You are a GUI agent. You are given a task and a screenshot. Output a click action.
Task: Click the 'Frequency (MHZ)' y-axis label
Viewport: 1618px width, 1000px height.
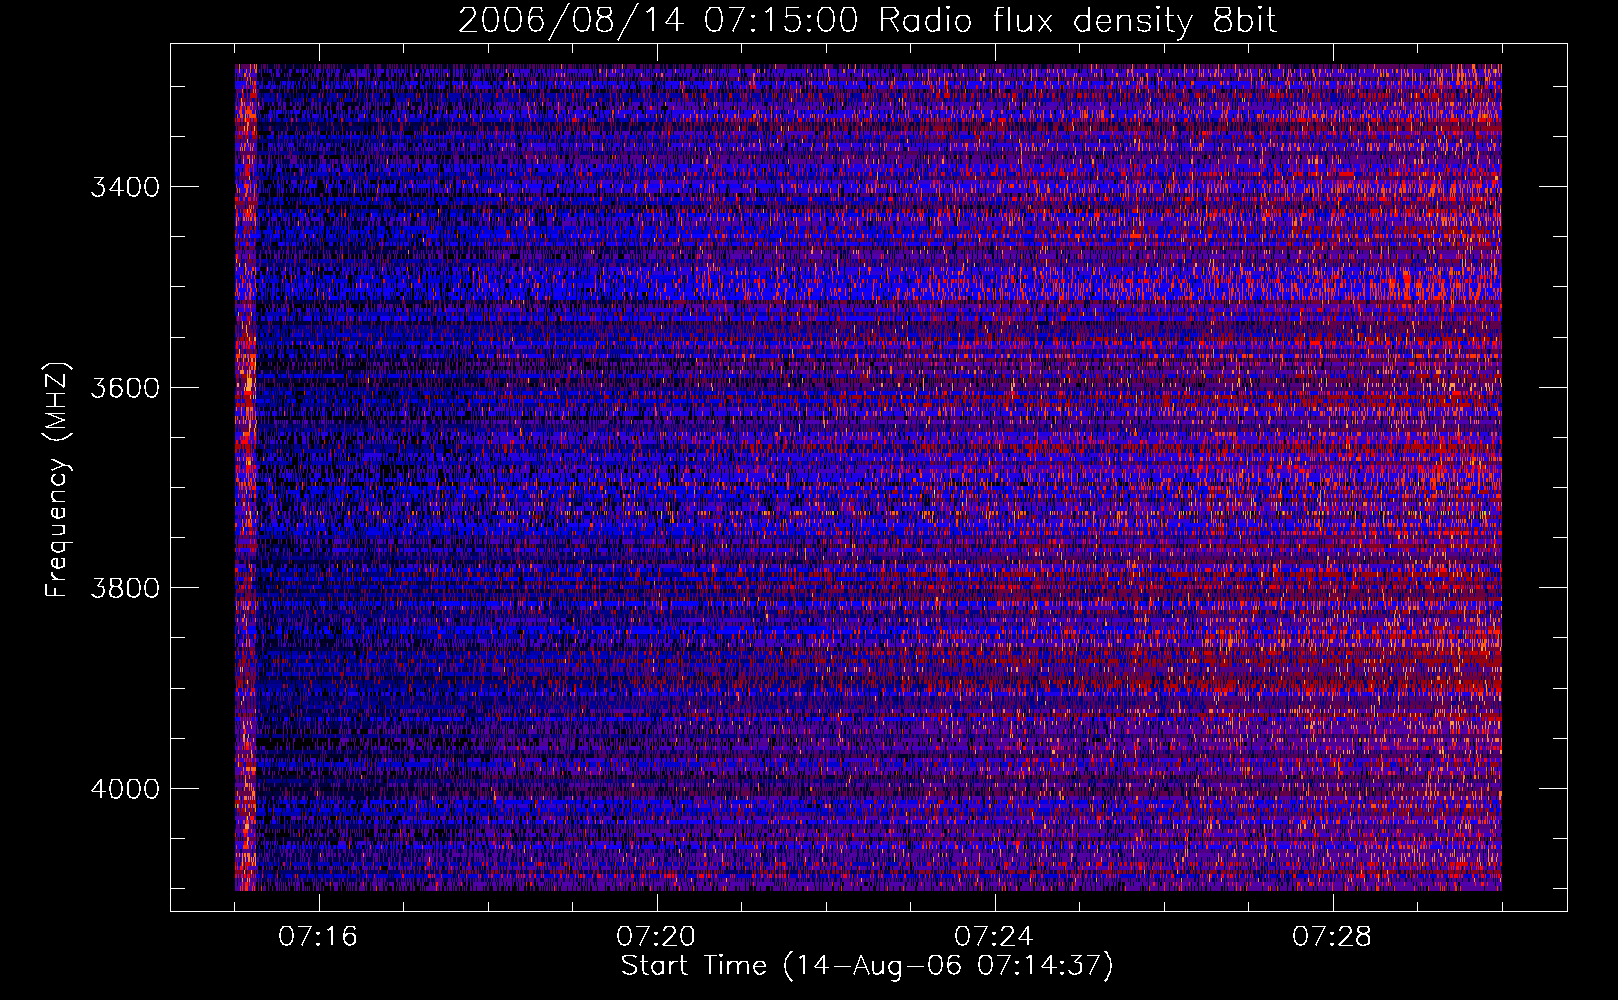point(57,480)
